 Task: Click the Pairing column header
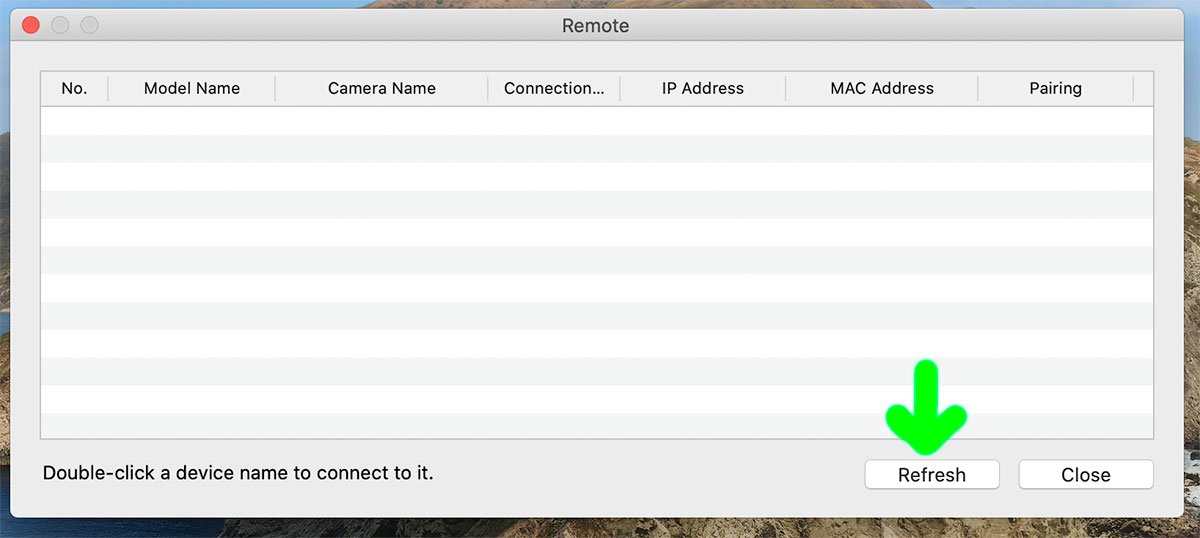[1055, 88]
